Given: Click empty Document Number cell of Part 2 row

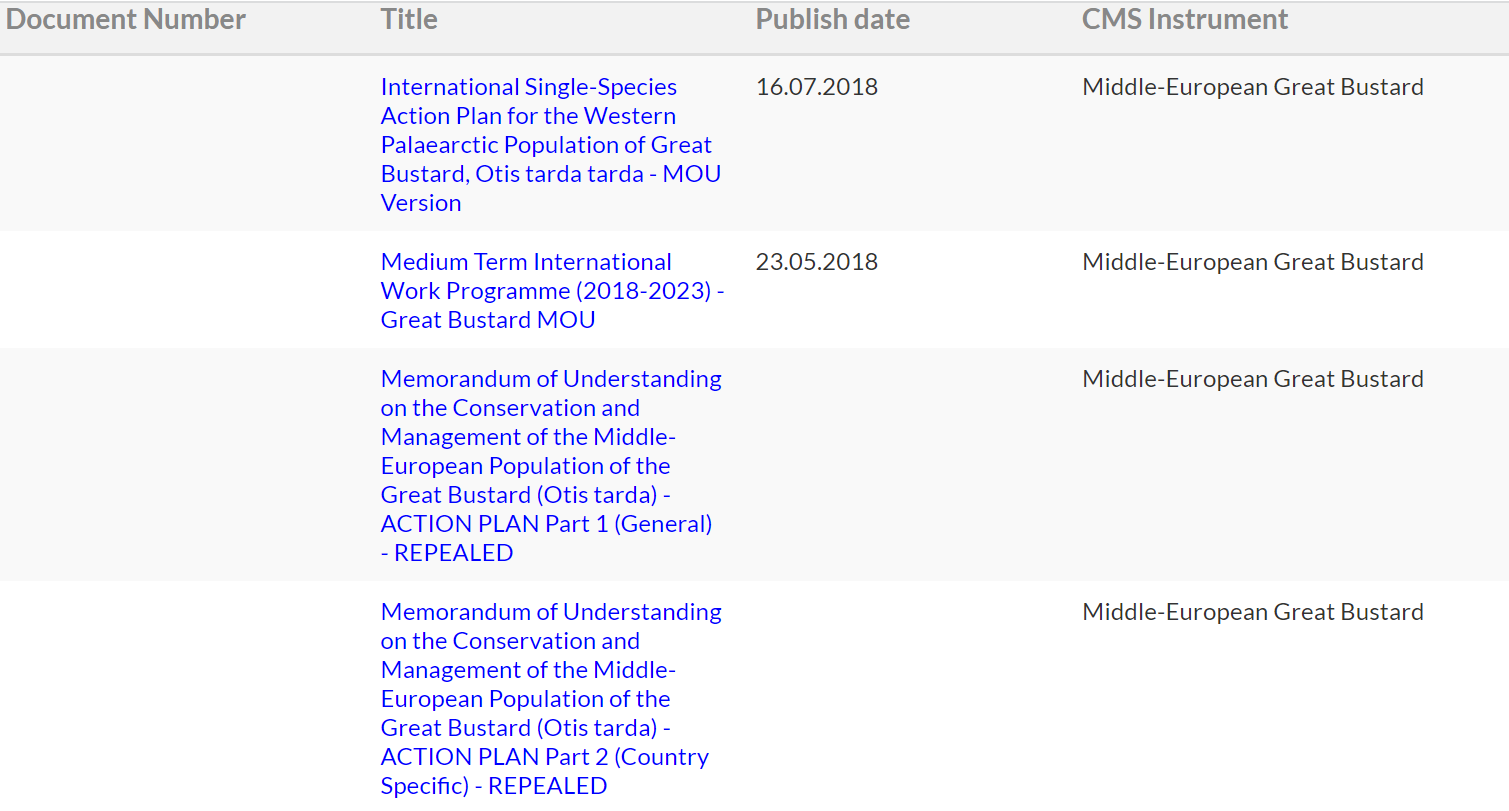Looking at the screenshot, I should 187,696.
